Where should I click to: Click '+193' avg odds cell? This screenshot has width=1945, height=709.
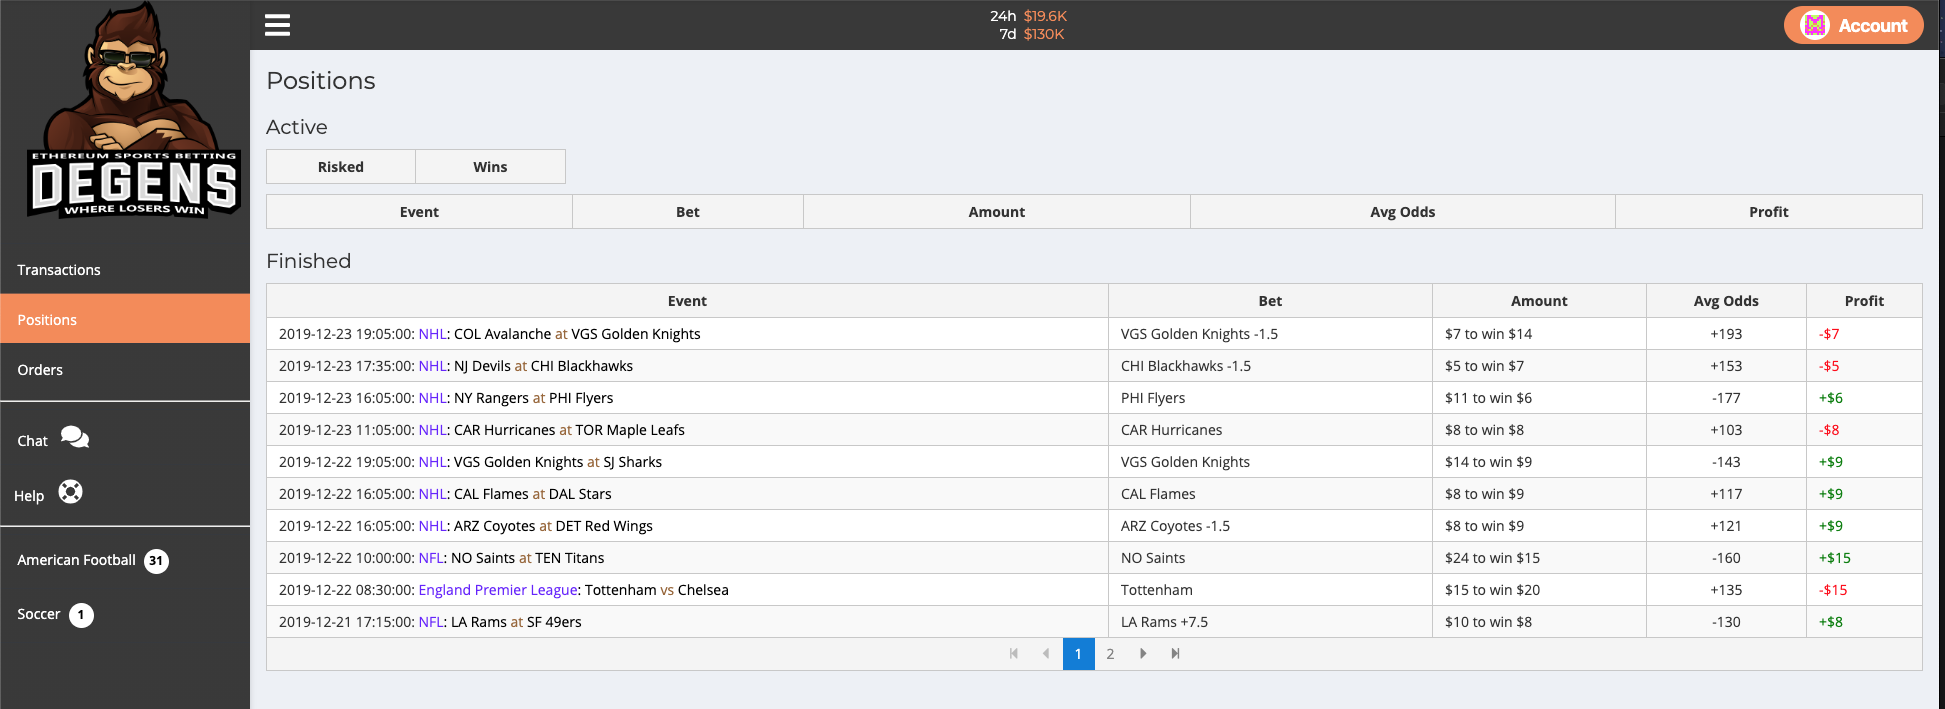point(1726,334)
